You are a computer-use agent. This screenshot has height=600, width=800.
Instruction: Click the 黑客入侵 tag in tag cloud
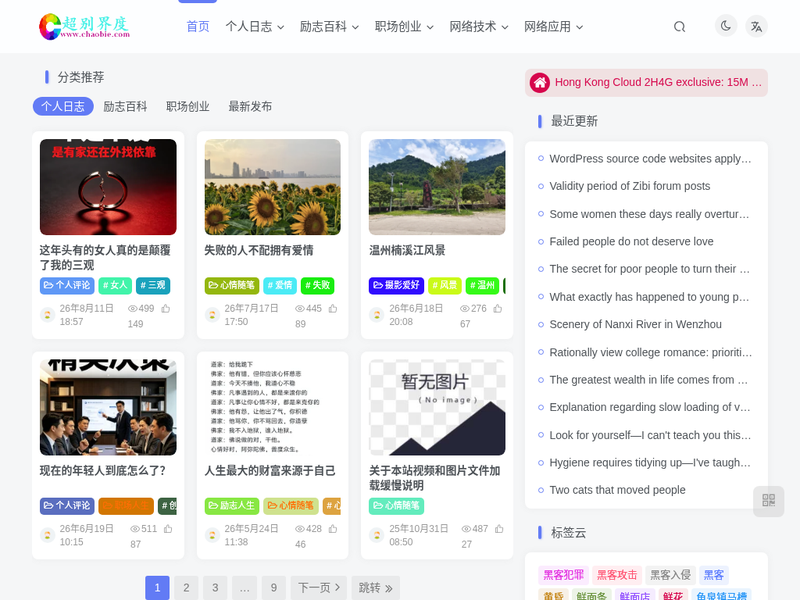[670, 575]
